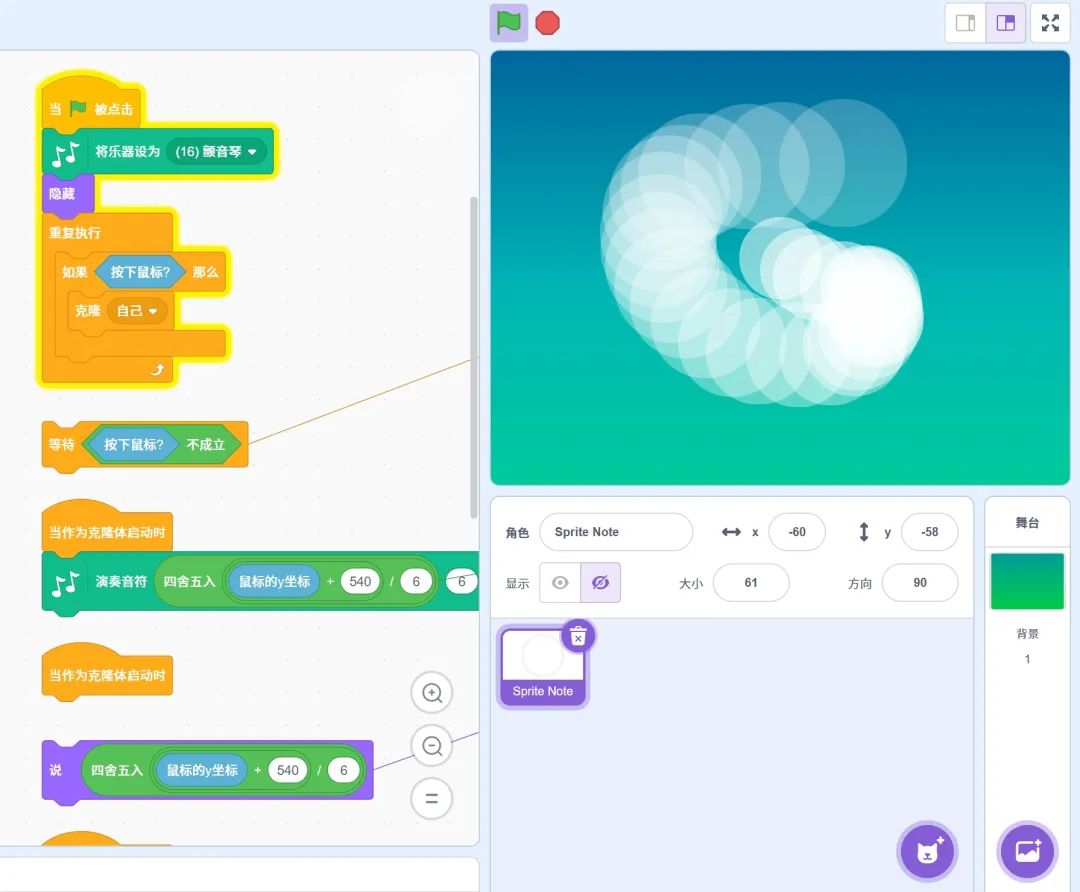Click the 克隆 create clone block

coord(87,311)
